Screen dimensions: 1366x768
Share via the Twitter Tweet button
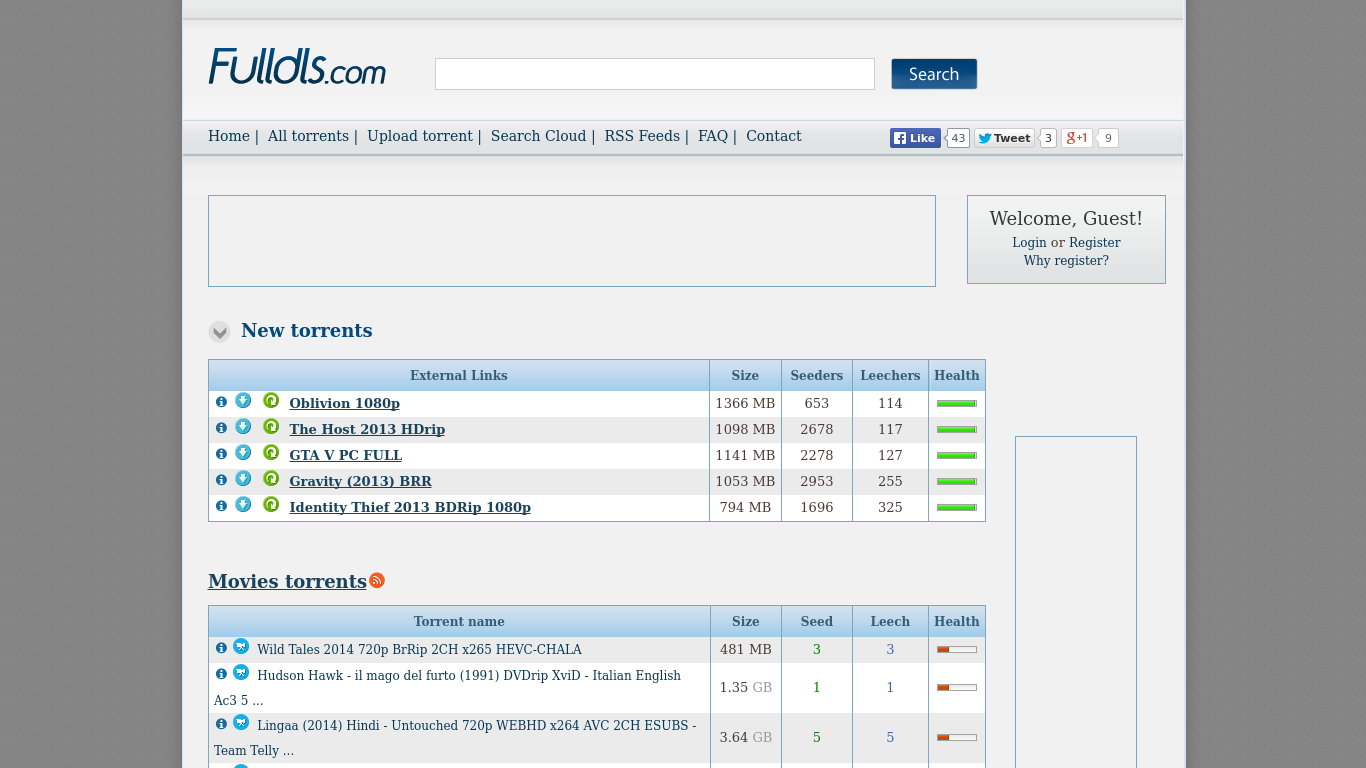tap(1005, 138)
